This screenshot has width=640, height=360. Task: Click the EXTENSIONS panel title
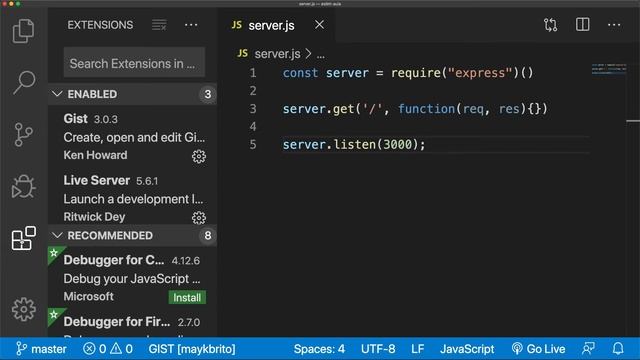100,25
